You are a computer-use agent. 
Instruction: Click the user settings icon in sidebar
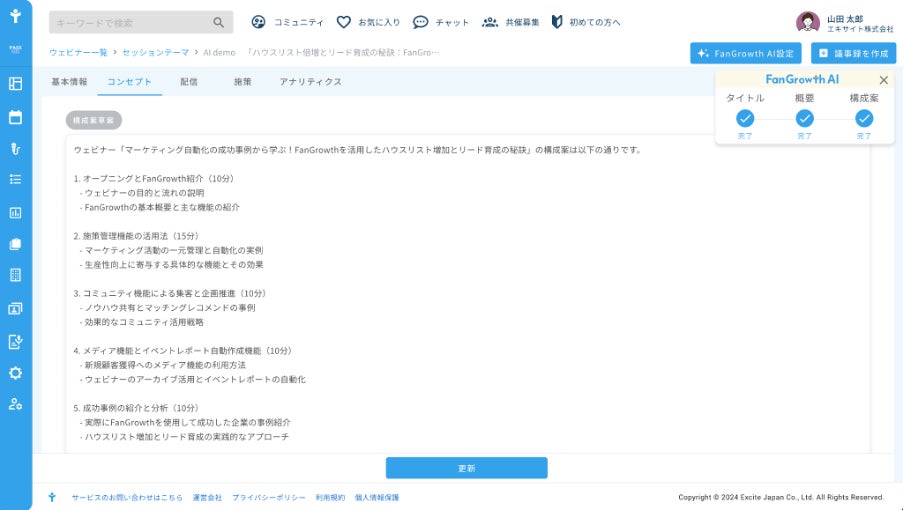pyautogui.click(x=16, y=404)
